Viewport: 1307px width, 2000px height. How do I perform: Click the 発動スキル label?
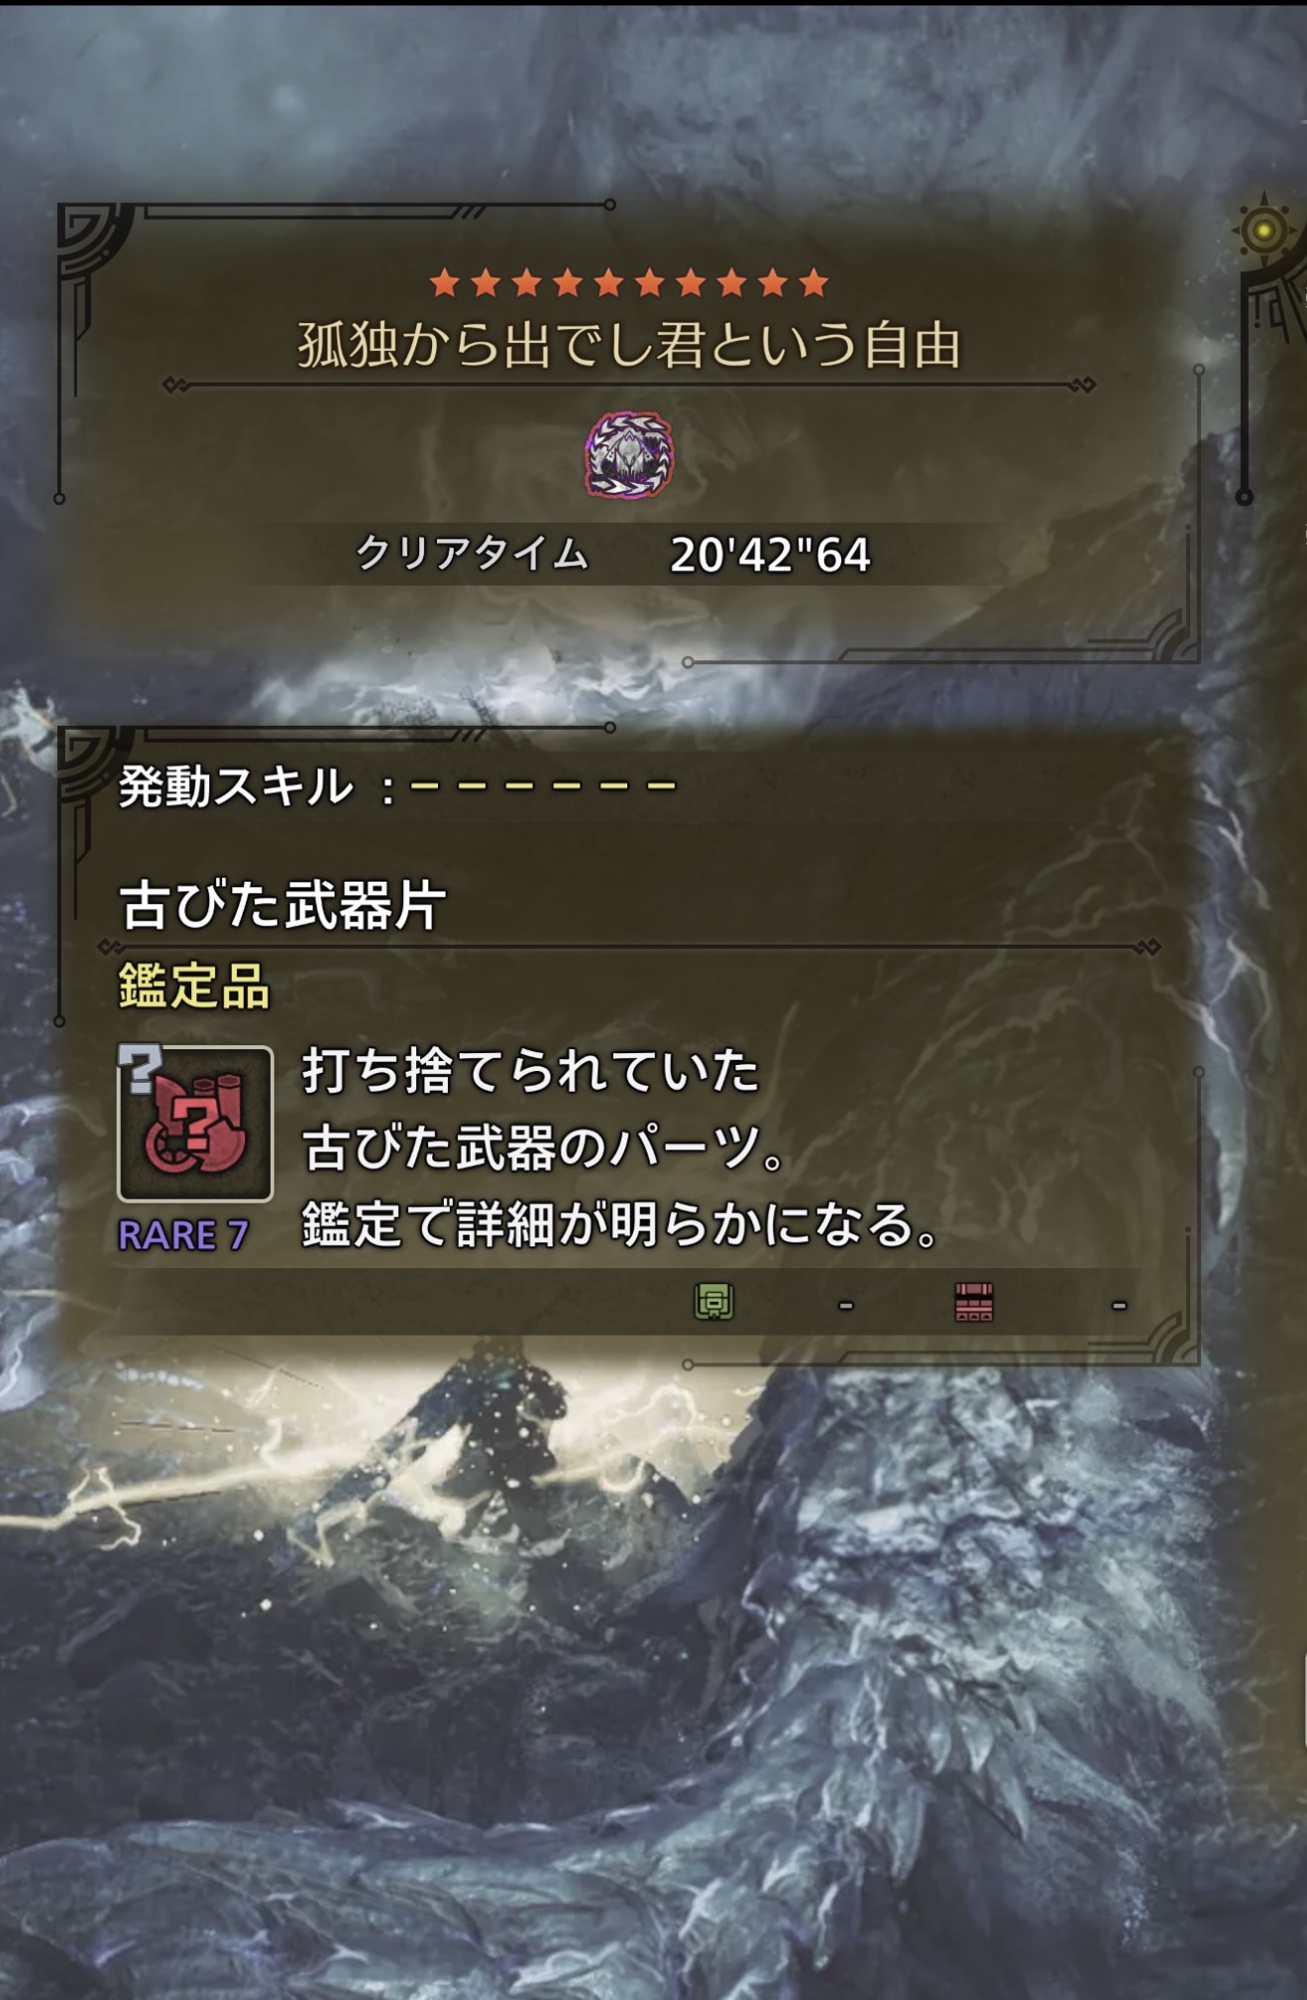(x=235, y=786)
